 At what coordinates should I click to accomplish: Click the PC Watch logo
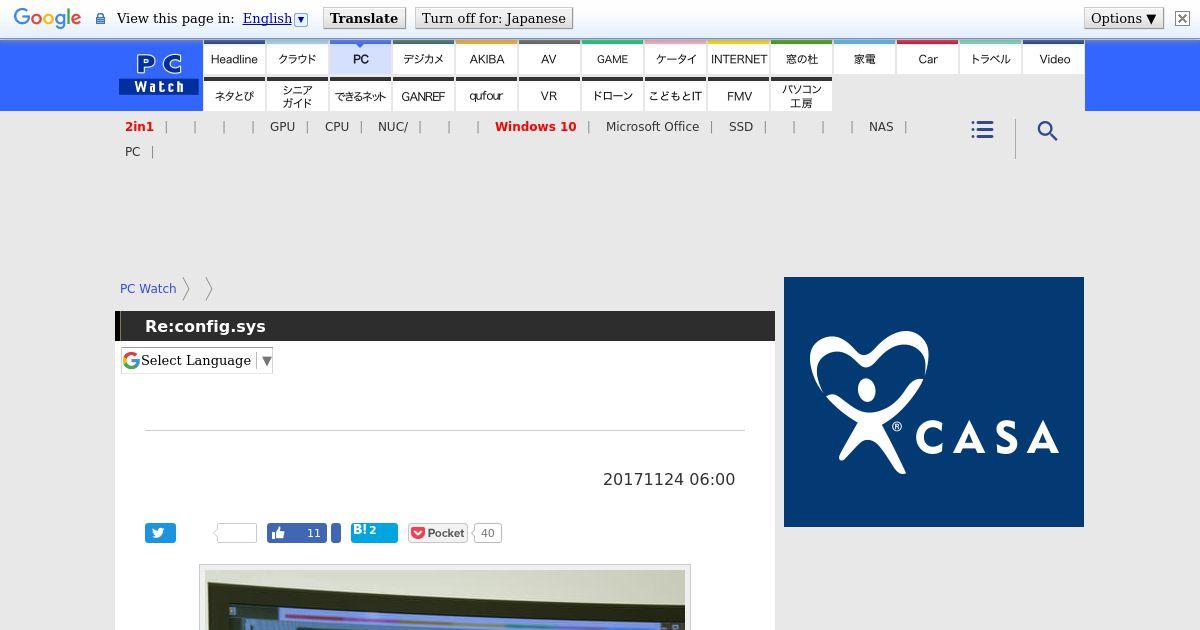pyautogui.click(x=159, y=74)
